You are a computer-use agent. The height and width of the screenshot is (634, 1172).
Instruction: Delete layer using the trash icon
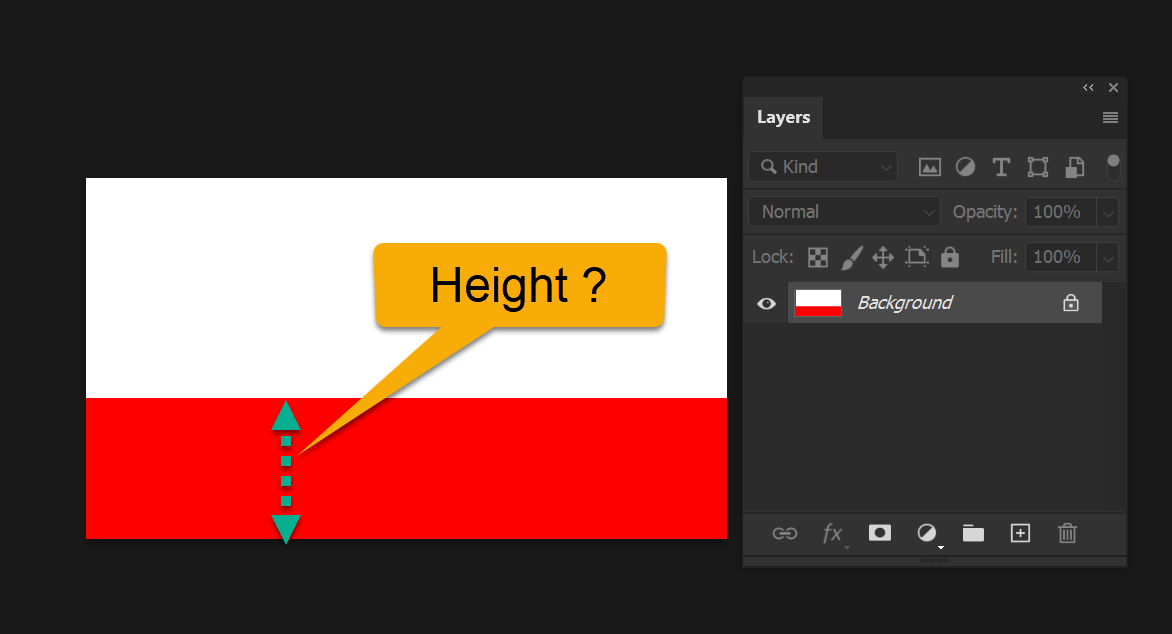(1067, 533)
